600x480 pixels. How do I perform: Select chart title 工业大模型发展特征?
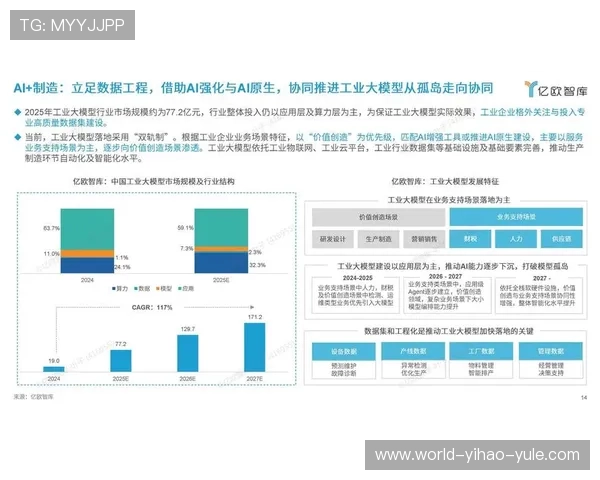(445, 181)
